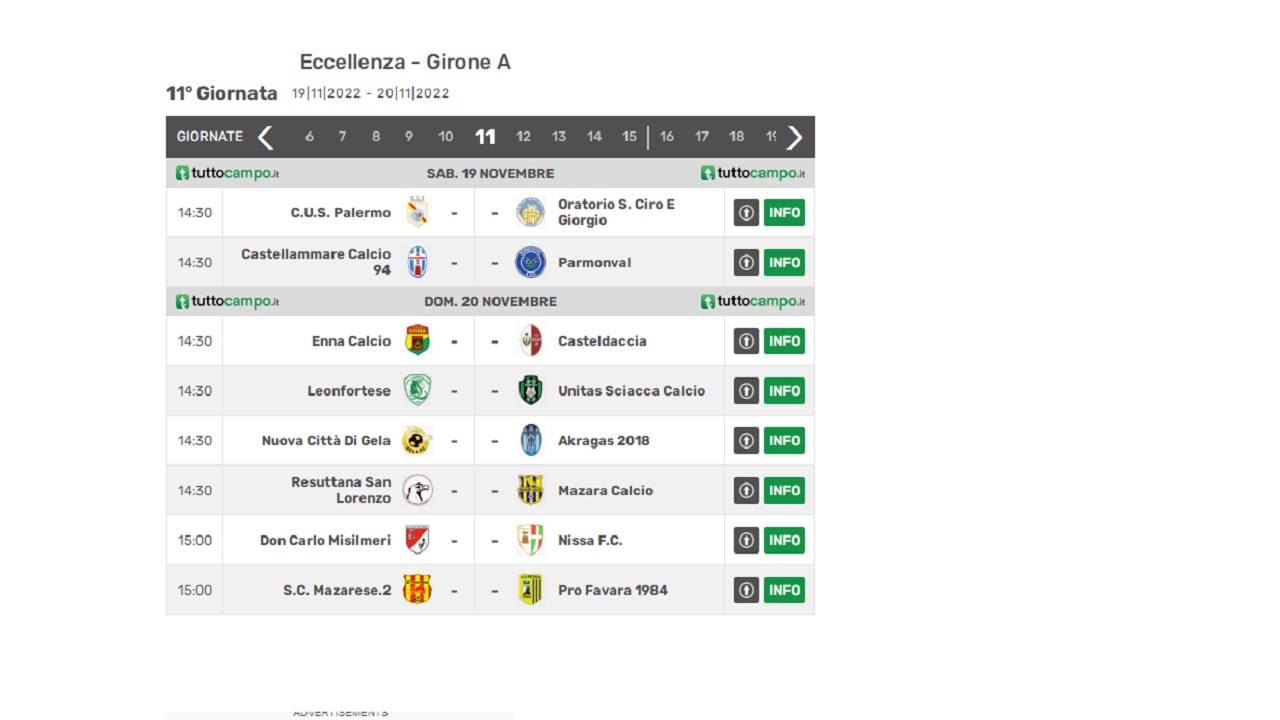Screen dimensions: 1280x720
Task: Click the Pro Favara 1984 crest
Action: pyautogui.click(x=530, y=590)
